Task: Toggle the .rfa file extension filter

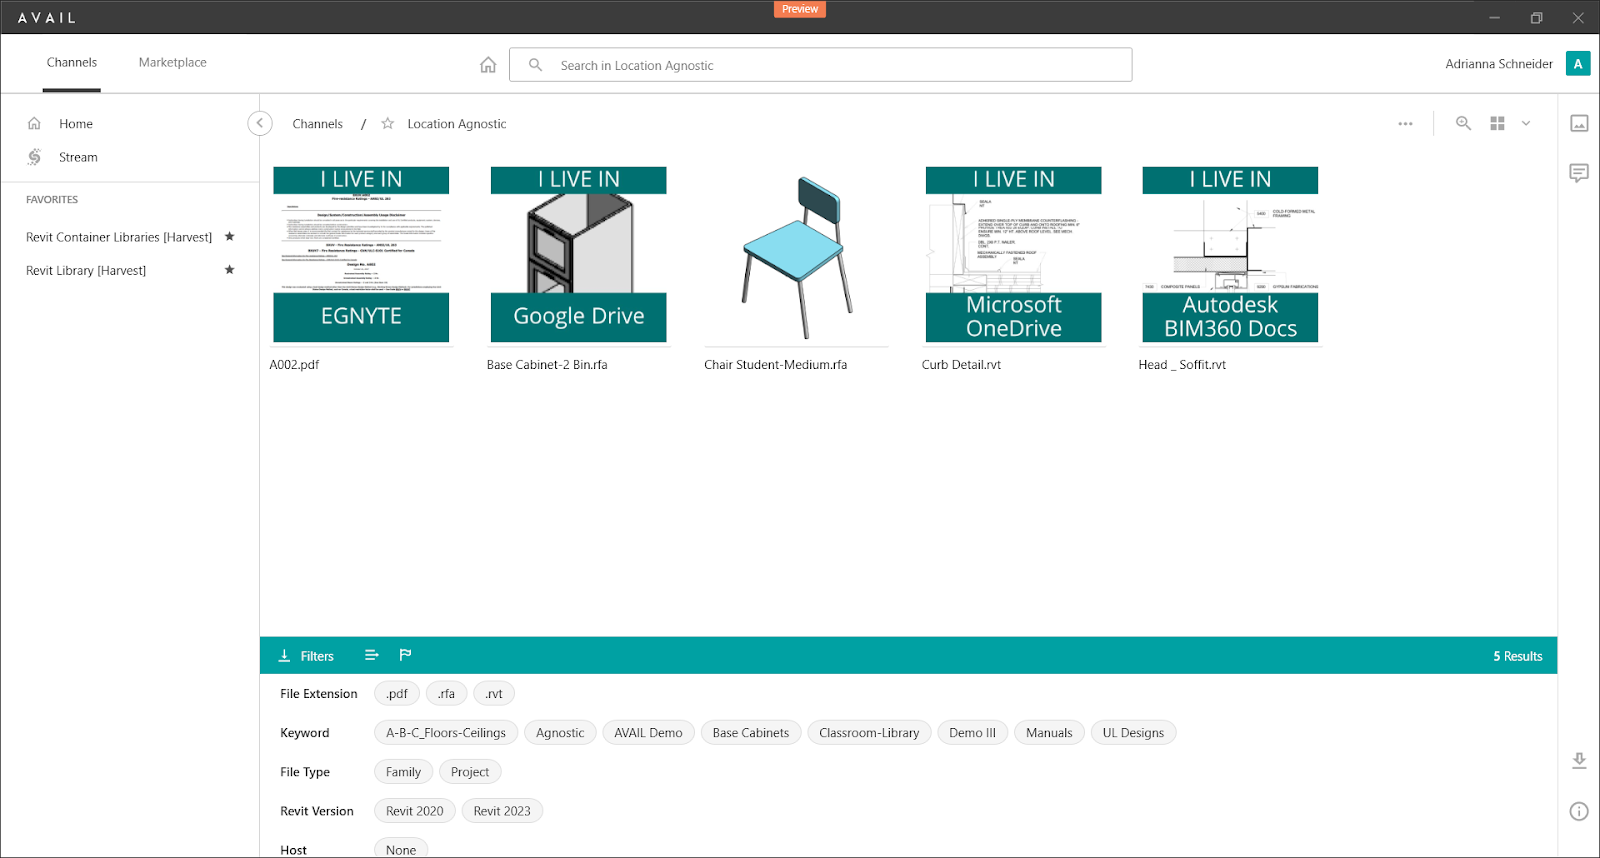Action: click(x=446, y=694)
